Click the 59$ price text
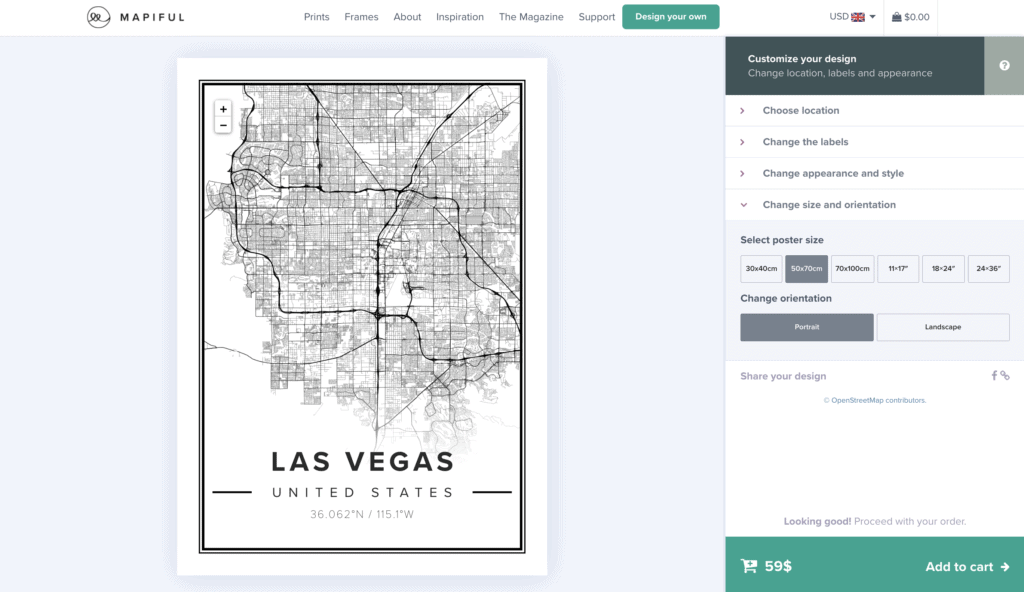This screenshot has height=592, width=1024. click(778, 567)
